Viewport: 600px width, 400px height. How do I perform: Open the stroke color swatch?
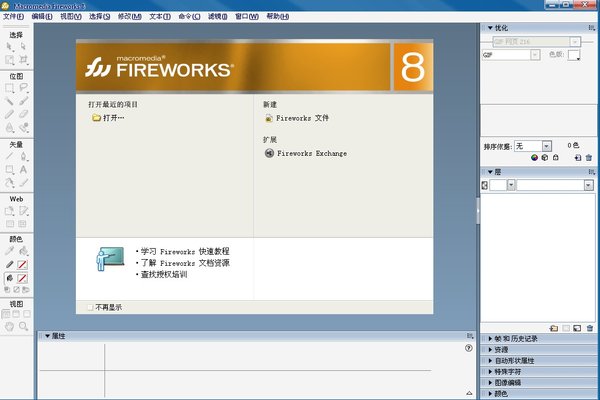coord(22,264)
